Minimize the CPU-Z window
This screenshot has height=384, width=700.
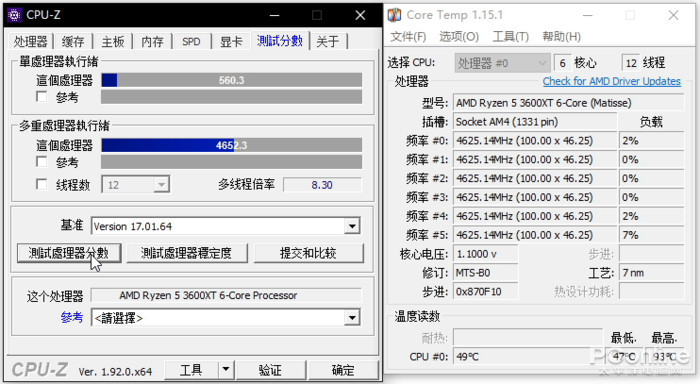(x=275, y=16)
